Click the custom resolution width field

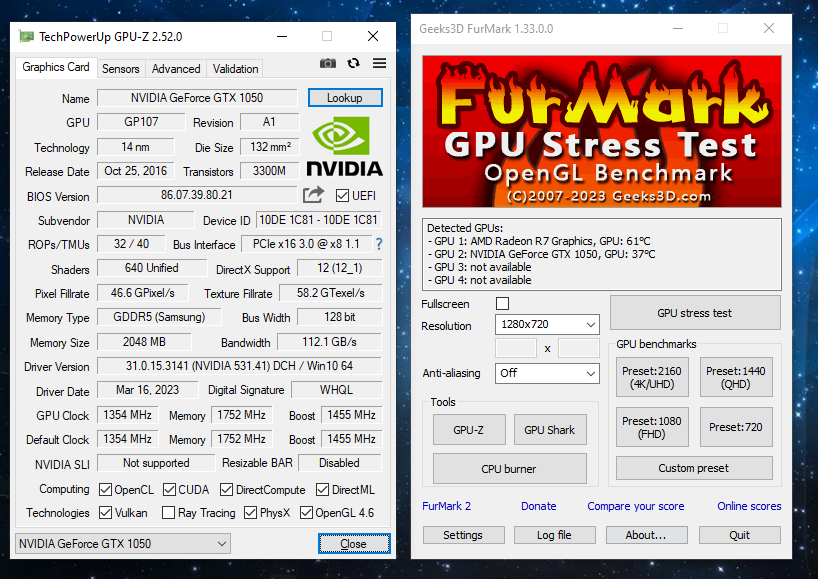[x=517, y=348]
